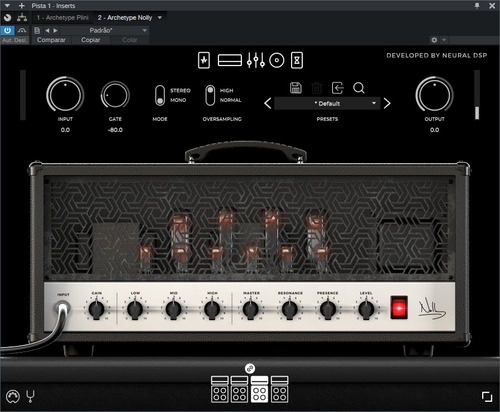The height and width of the screenshot is (412, 500).
Task: Click the amp Gain knob
Action: coord(96,309)
